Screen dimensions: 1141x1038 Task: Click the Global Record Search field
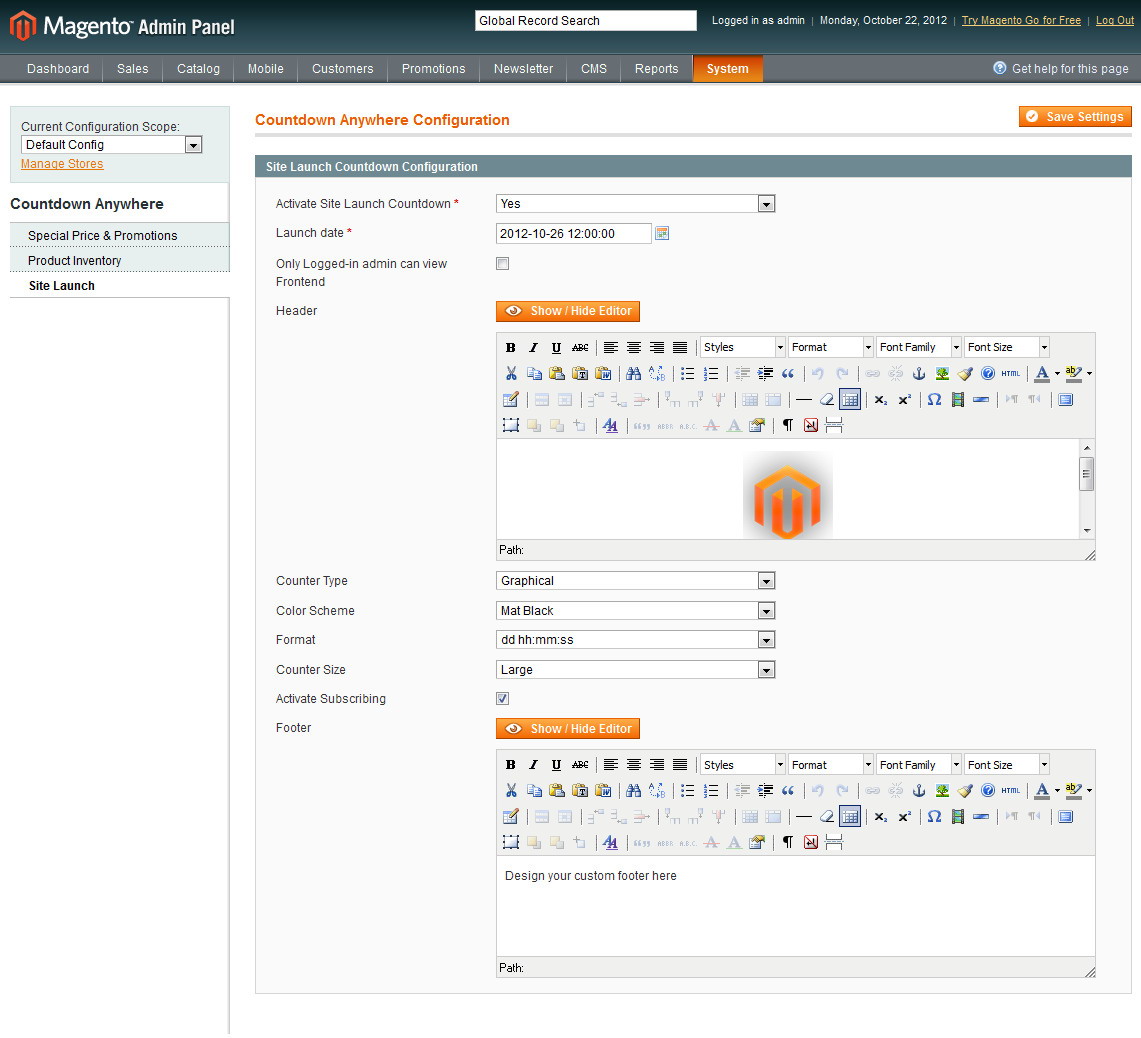pos(585,20)
